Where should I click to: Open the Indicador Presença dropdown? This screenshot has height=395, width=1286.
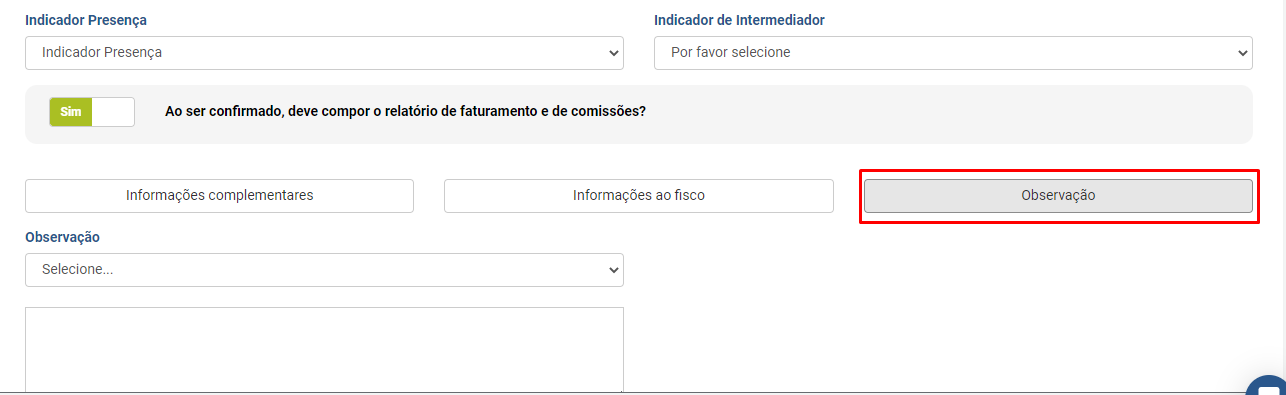coord(324,53)
